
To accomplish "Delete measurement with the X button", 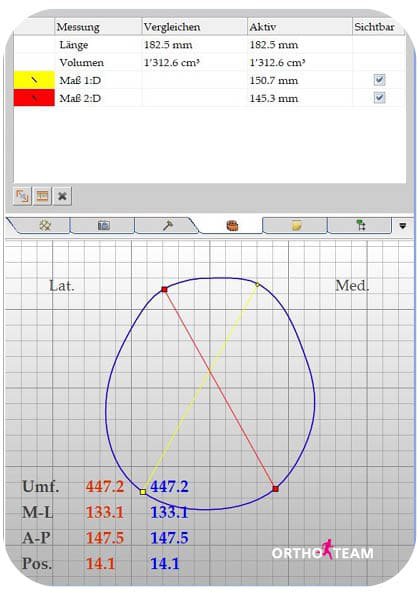I will click(x=62, y=196).
